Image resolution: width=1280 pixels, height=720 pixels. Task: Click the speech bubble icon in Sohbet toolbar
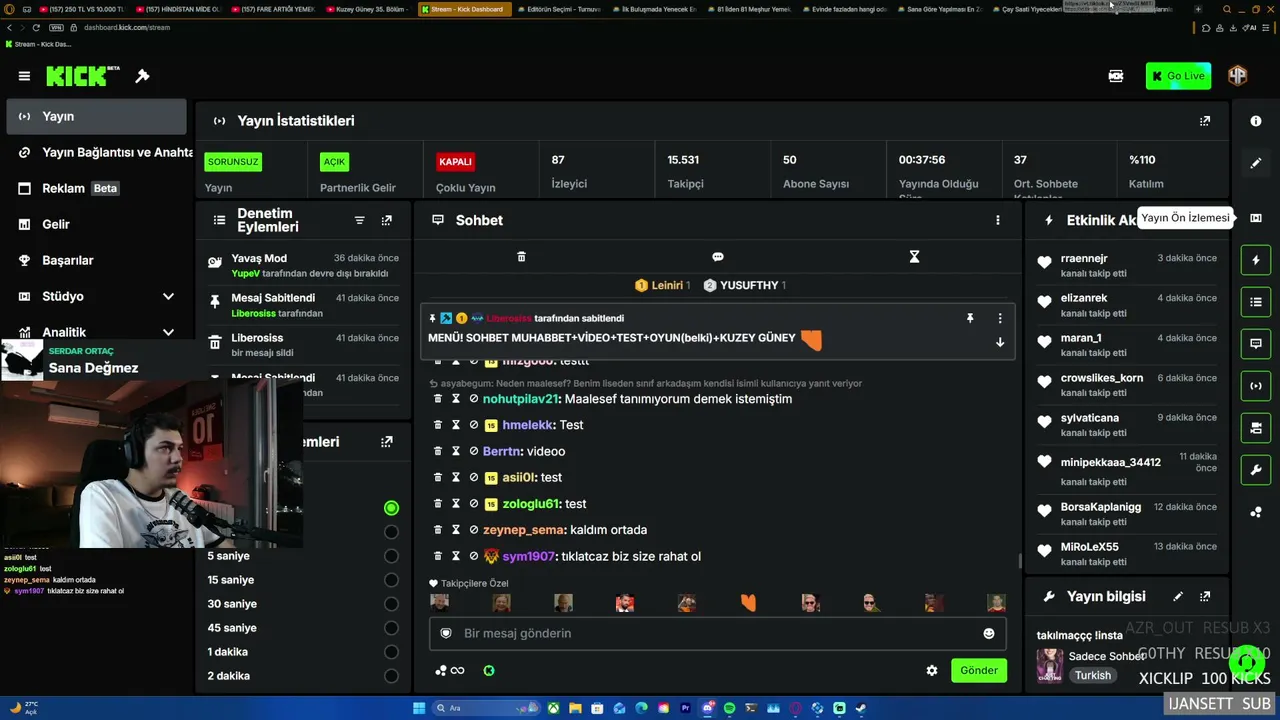[x=718, y=257]
